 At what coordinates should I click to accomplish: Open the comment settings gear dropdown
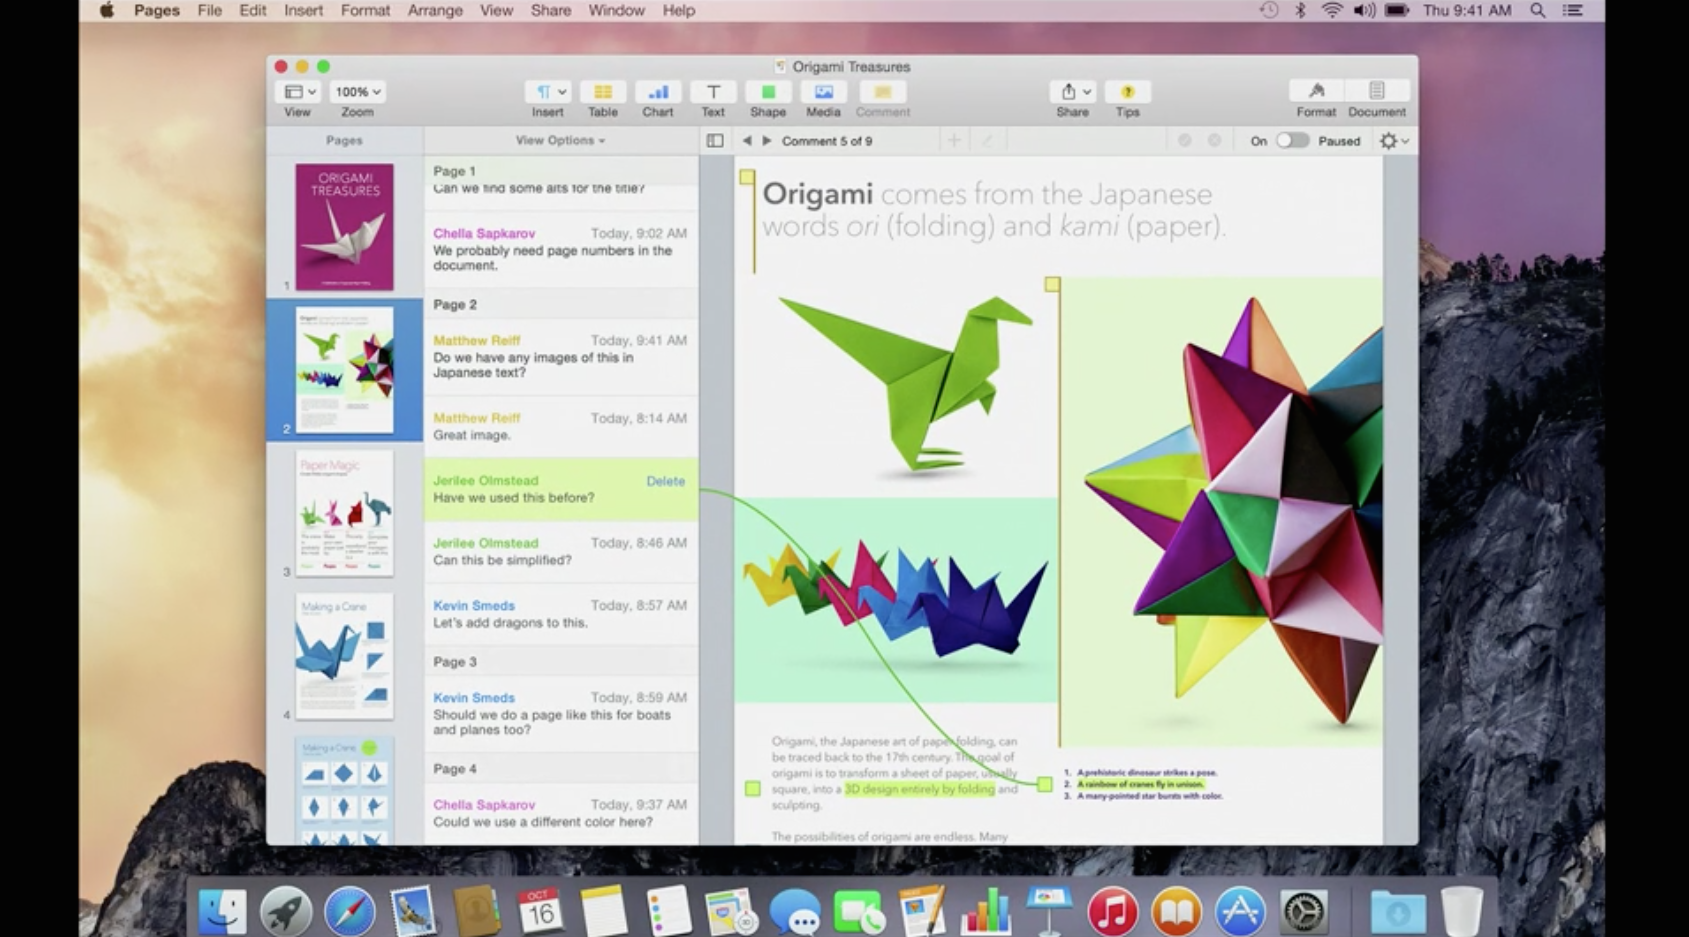pyautogui.click(x=1391, y=141)
